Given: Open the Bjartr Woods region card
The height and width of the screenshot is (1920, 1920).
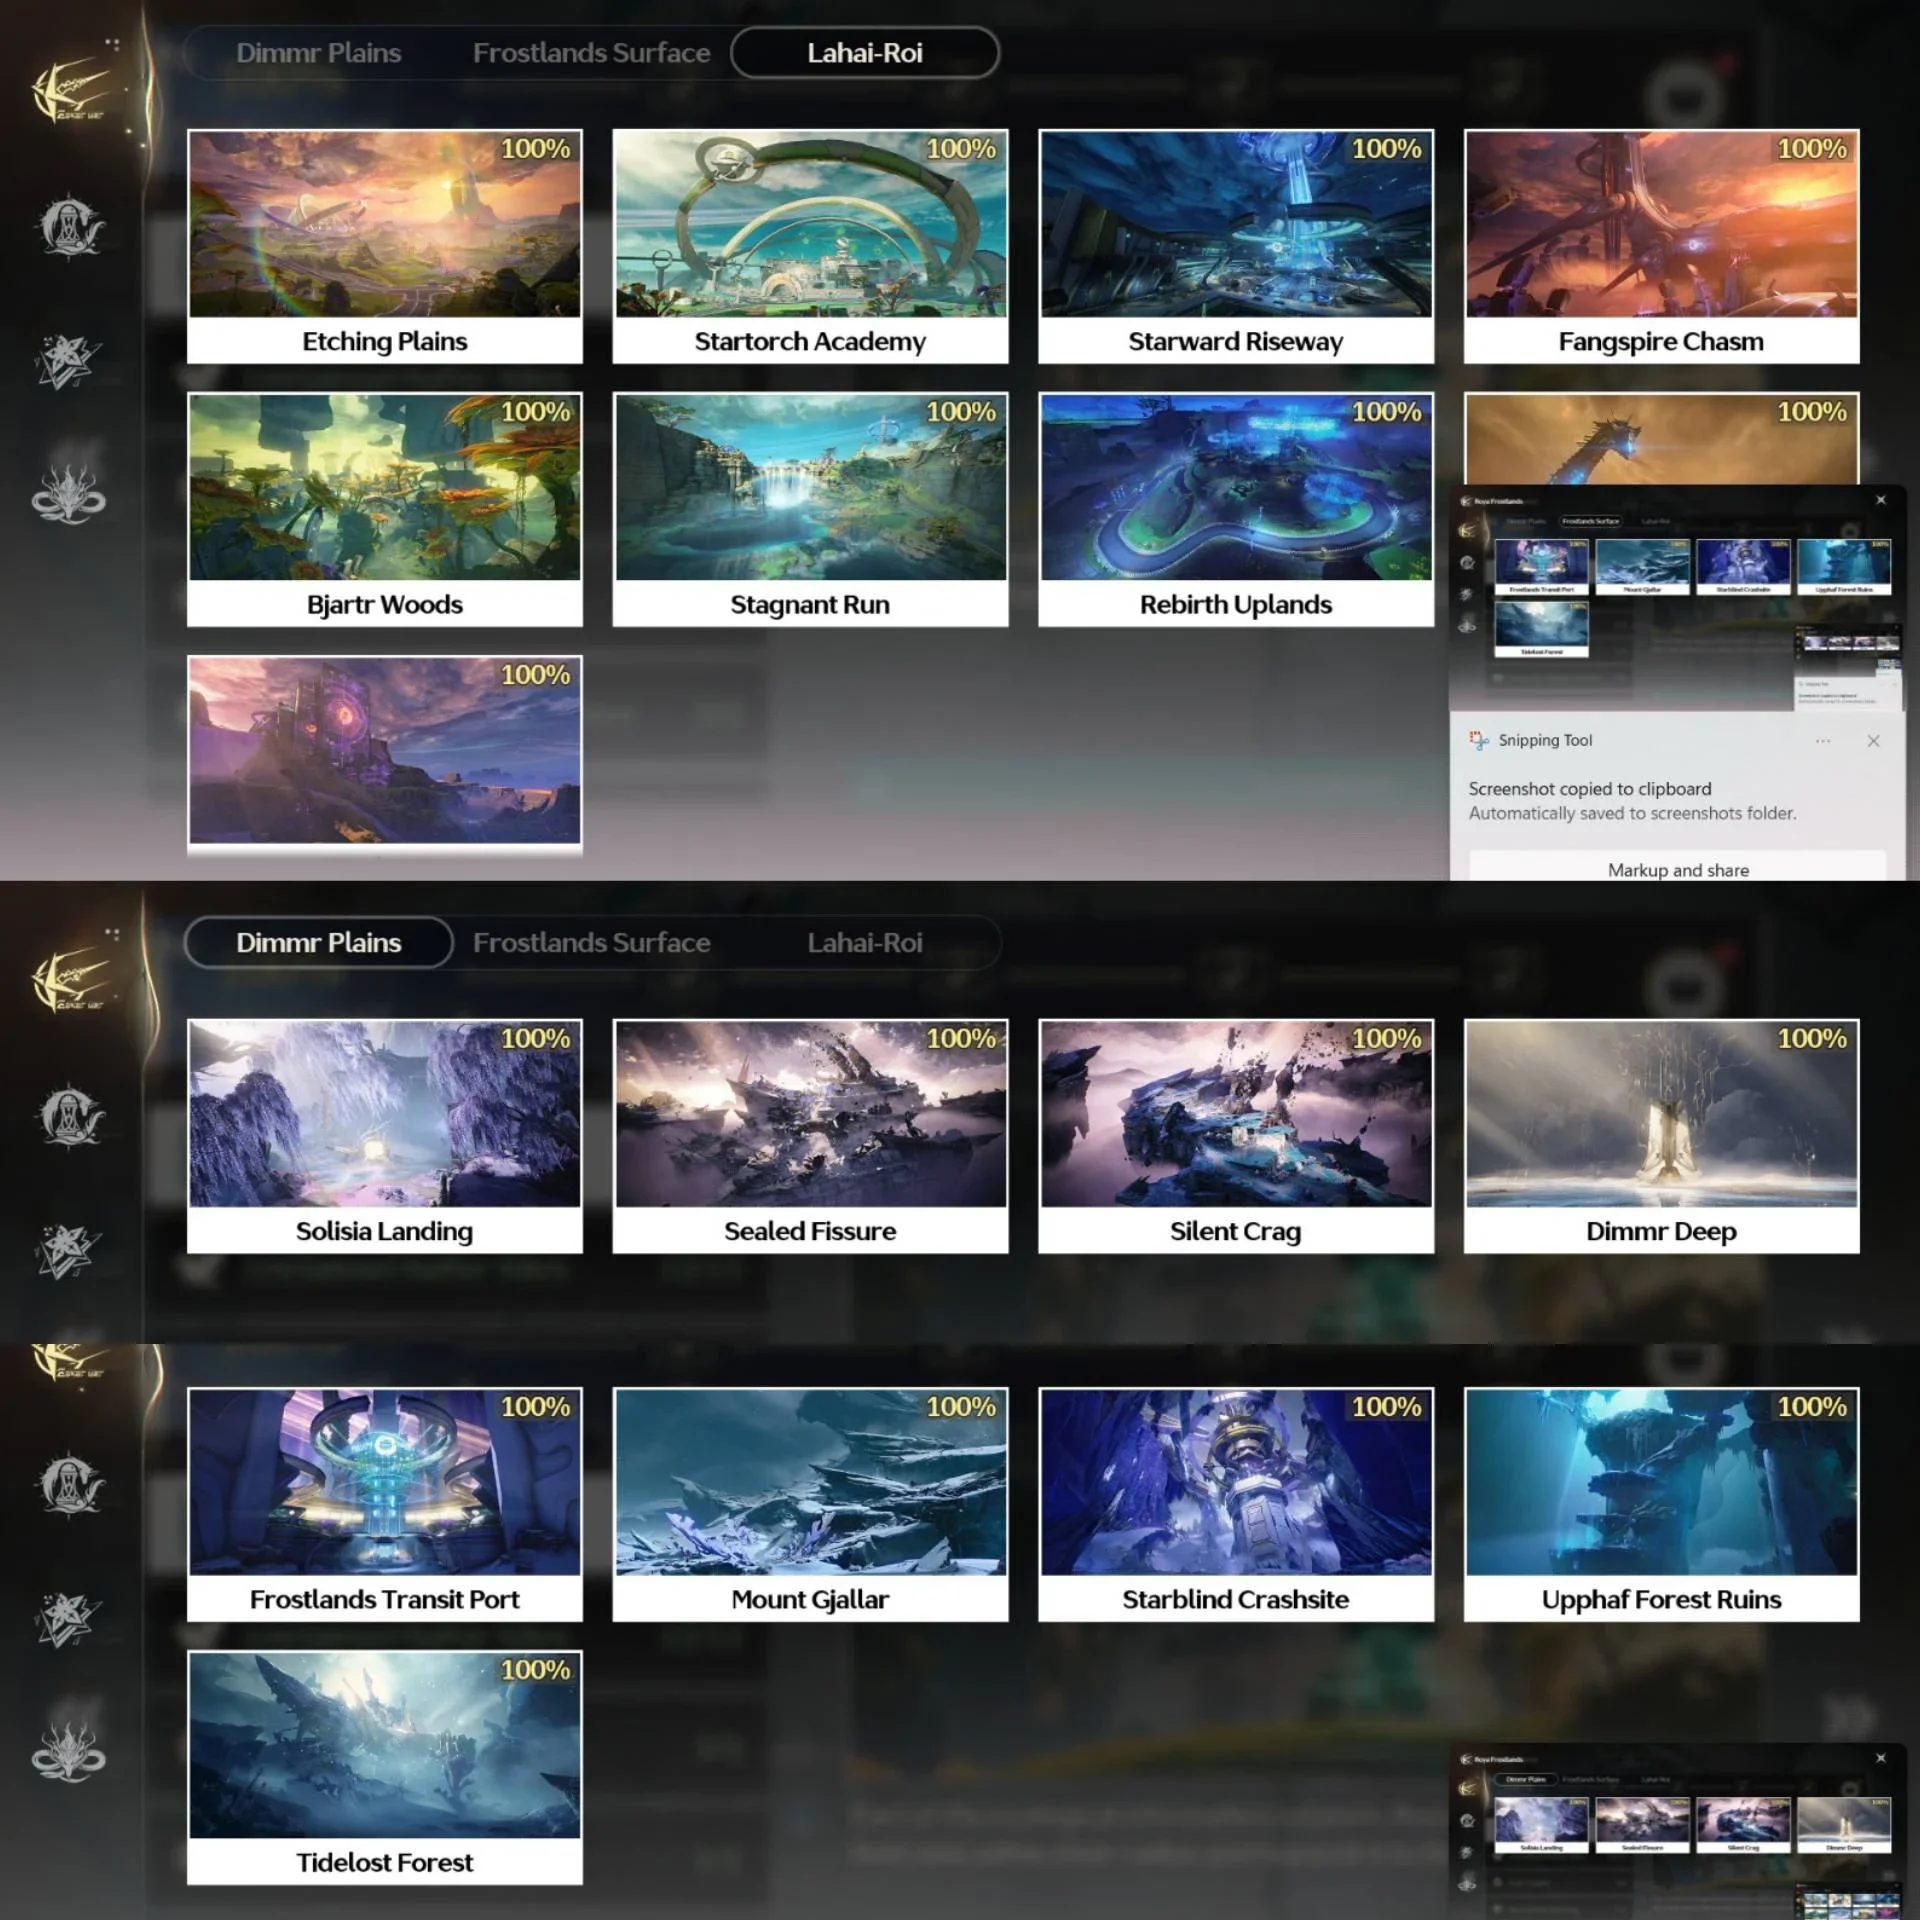Looking at the screenshot, I should (385, 509).
